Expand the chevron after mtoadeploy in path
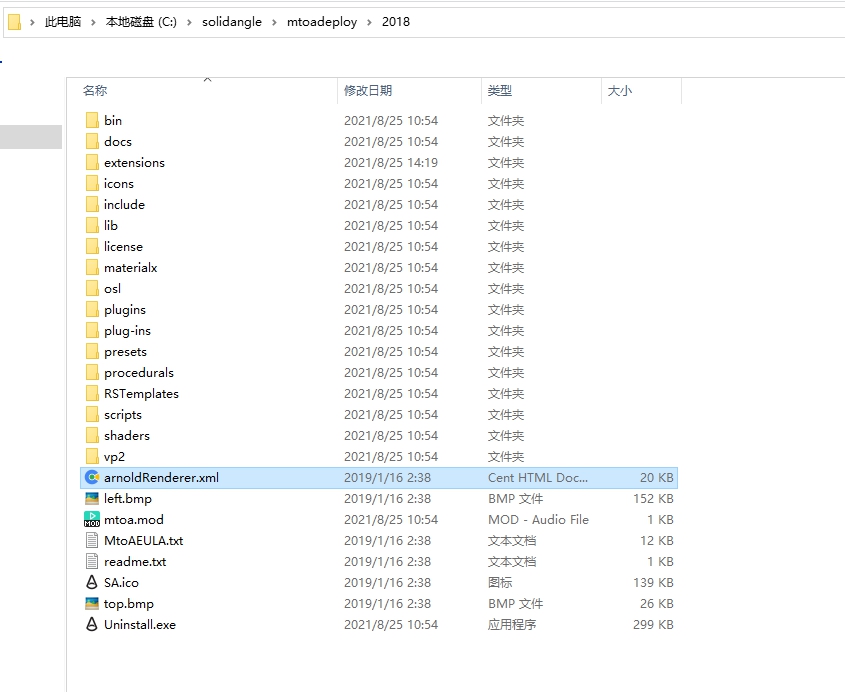The image size is (845, 692). [371, 22]
